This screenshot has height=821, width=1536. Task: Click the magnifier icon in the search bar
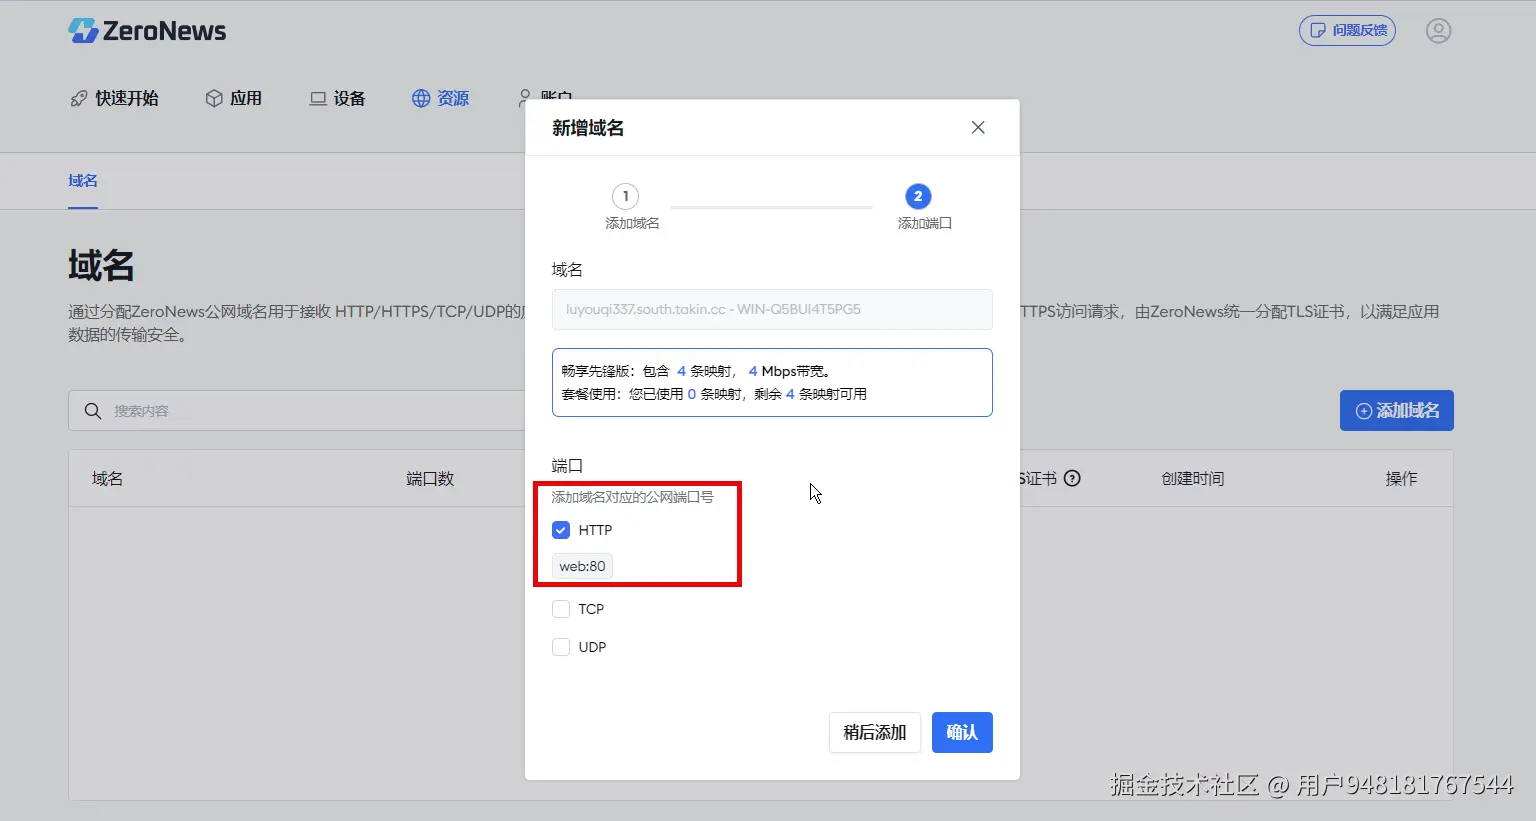(93, 411)
